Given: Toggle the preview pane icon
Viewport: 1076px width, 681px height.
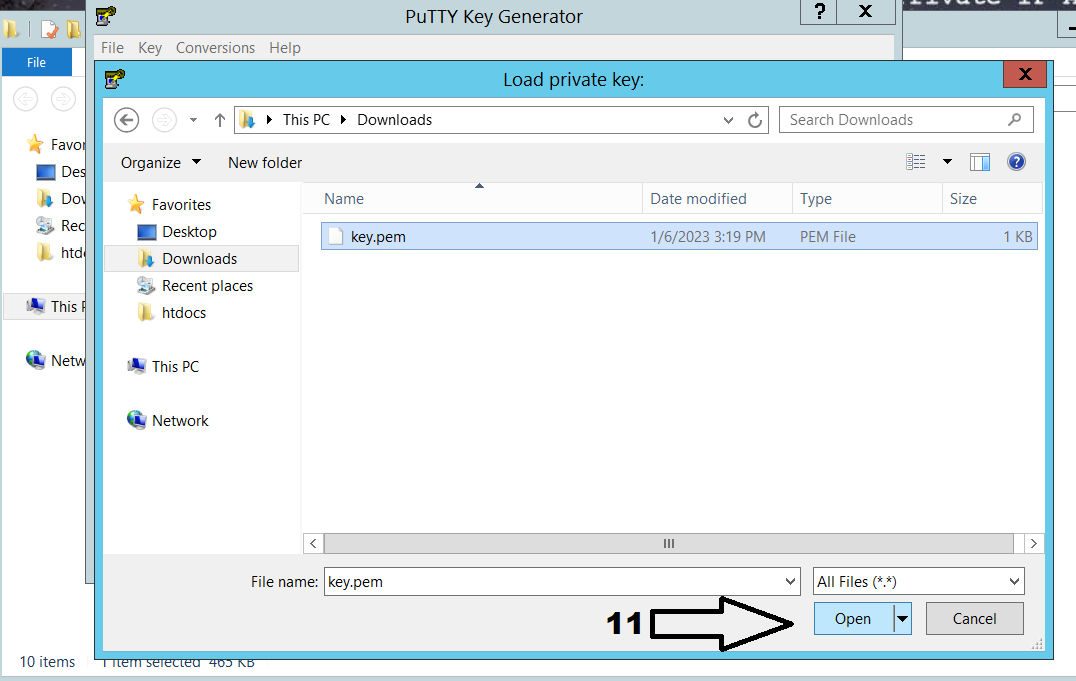Looking at the screenshot, I should point(980,162).
